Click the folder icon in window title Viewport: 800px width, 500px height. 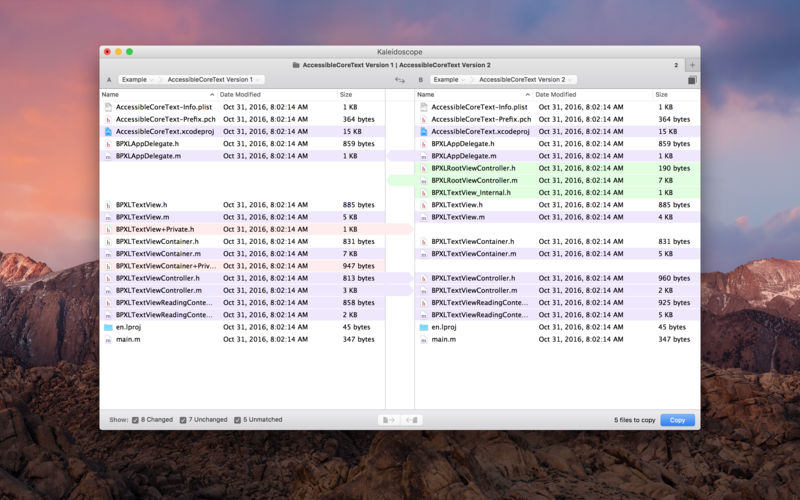pyautogui.click(x=296, y=65)
